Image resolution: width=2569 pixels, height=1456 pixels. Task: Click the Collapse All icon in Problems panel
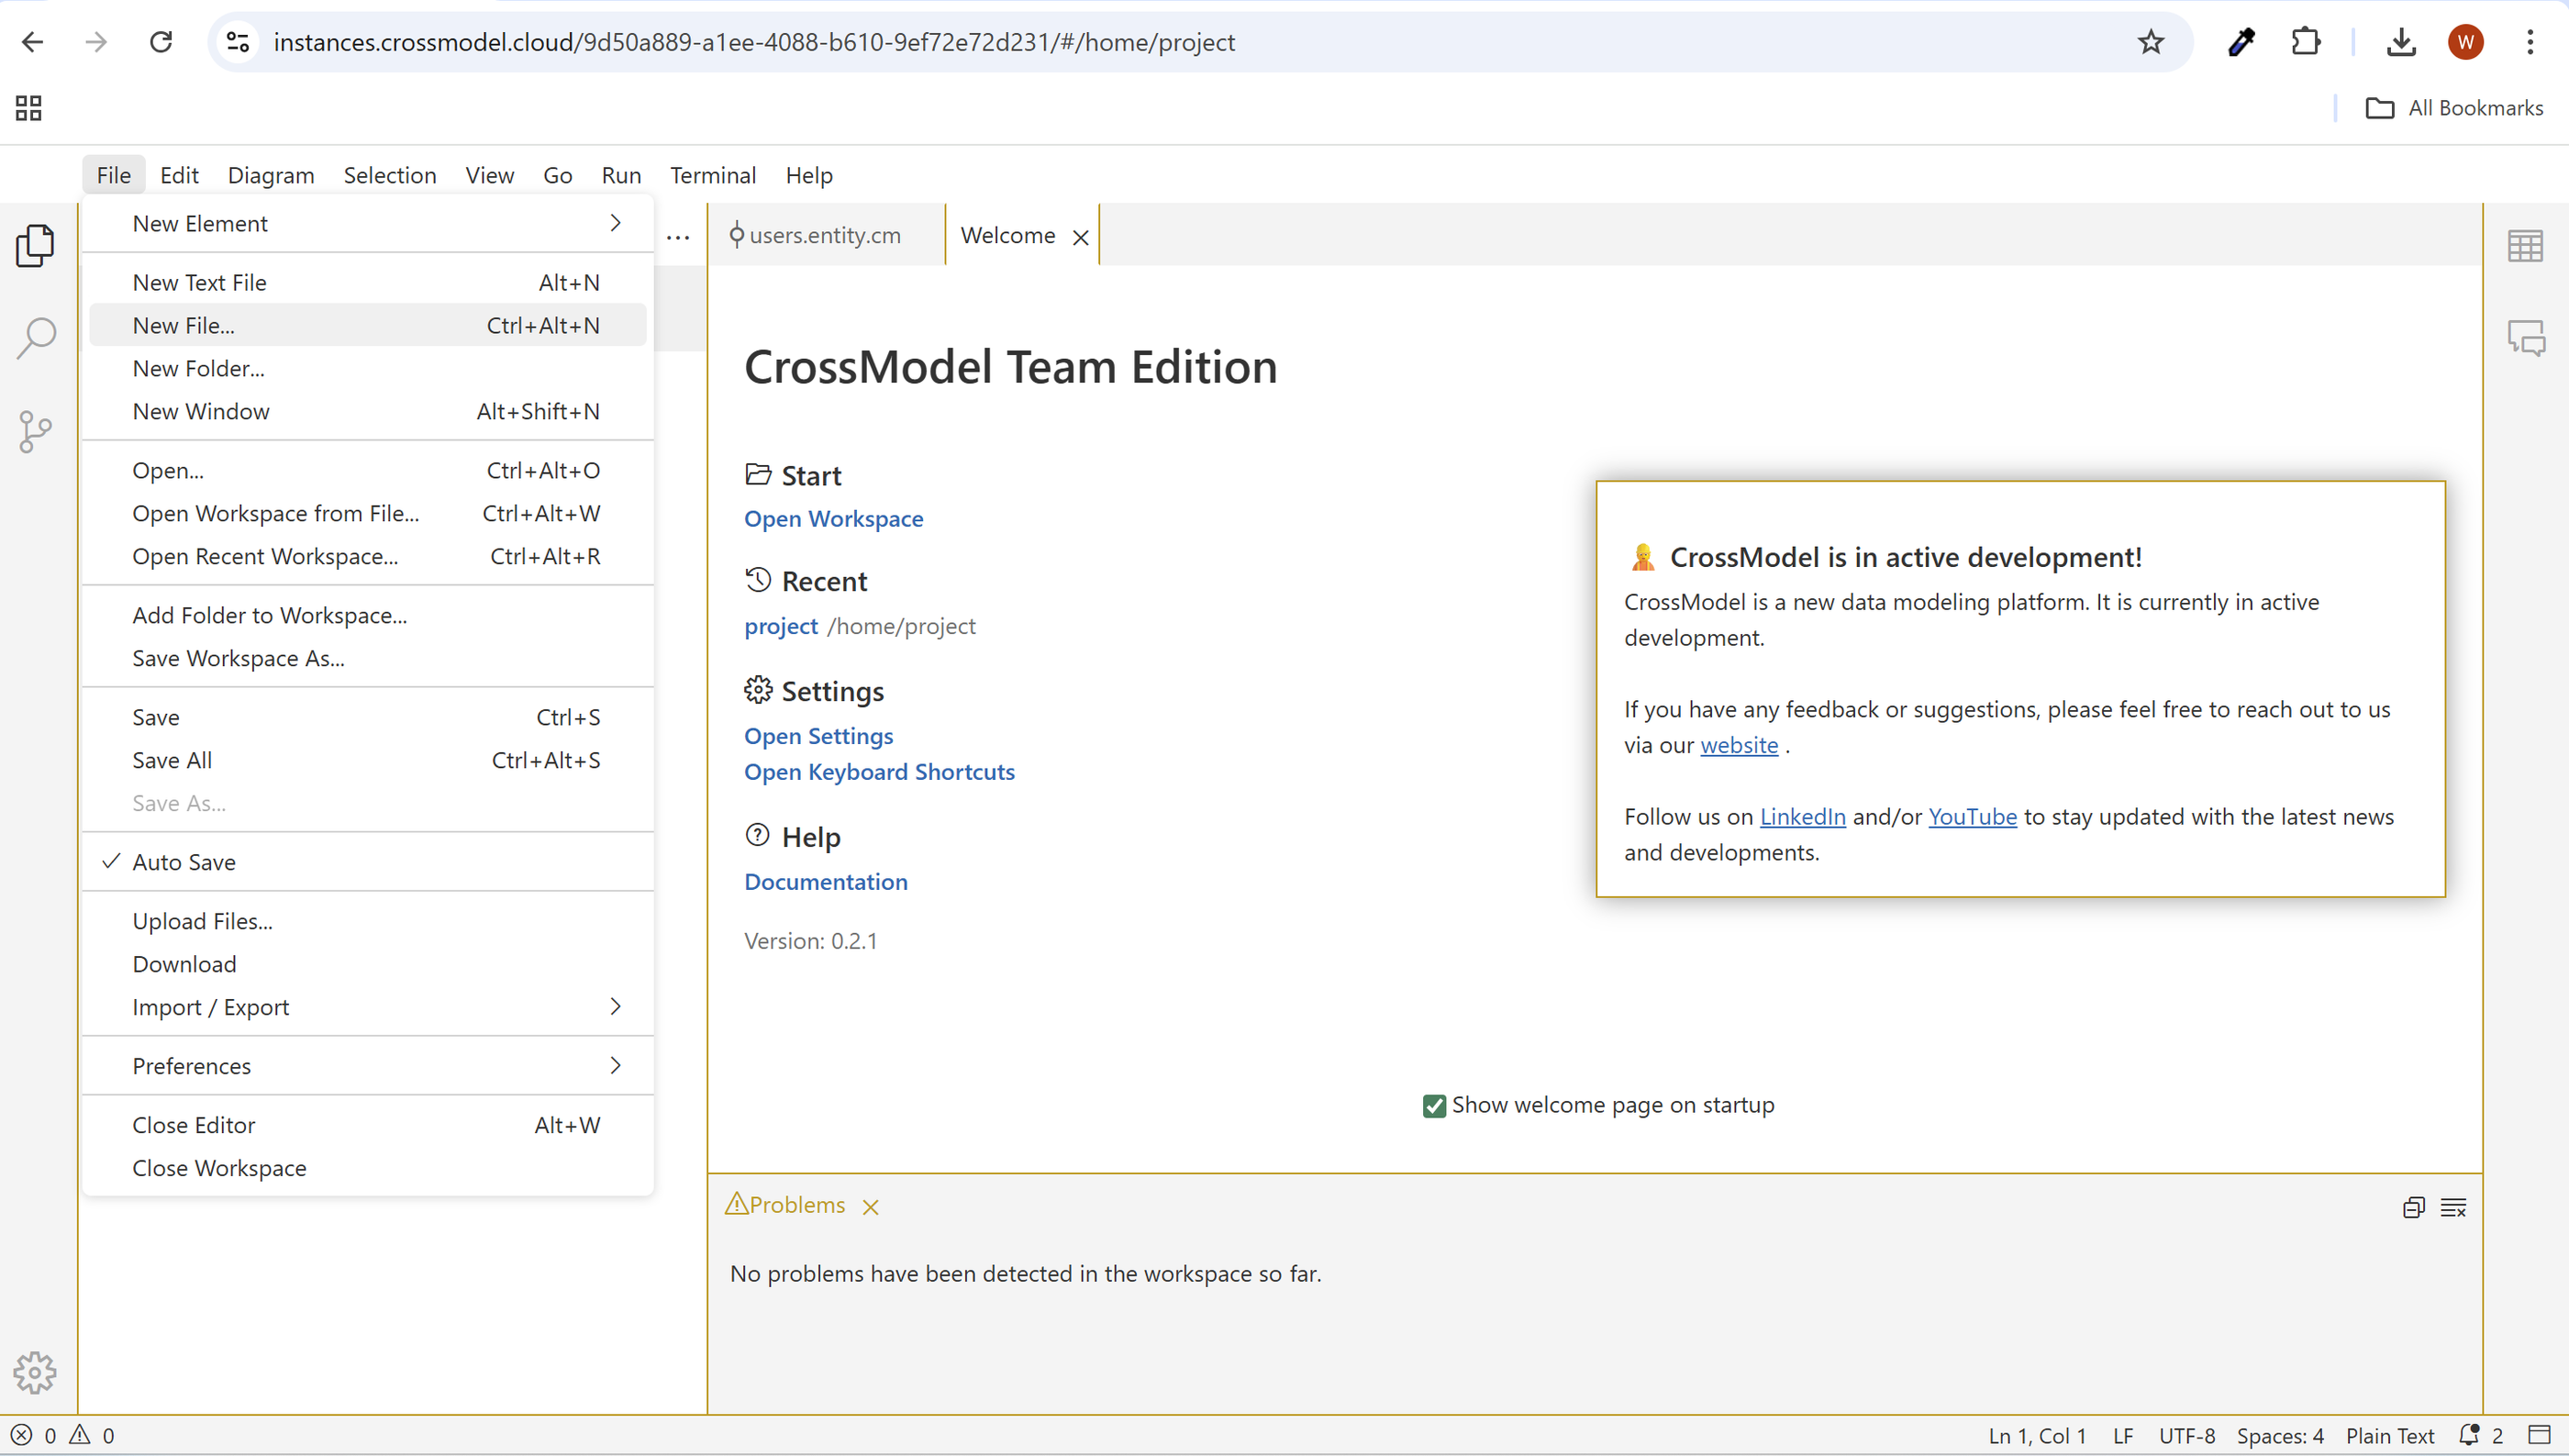(x=2413, y=1207)
